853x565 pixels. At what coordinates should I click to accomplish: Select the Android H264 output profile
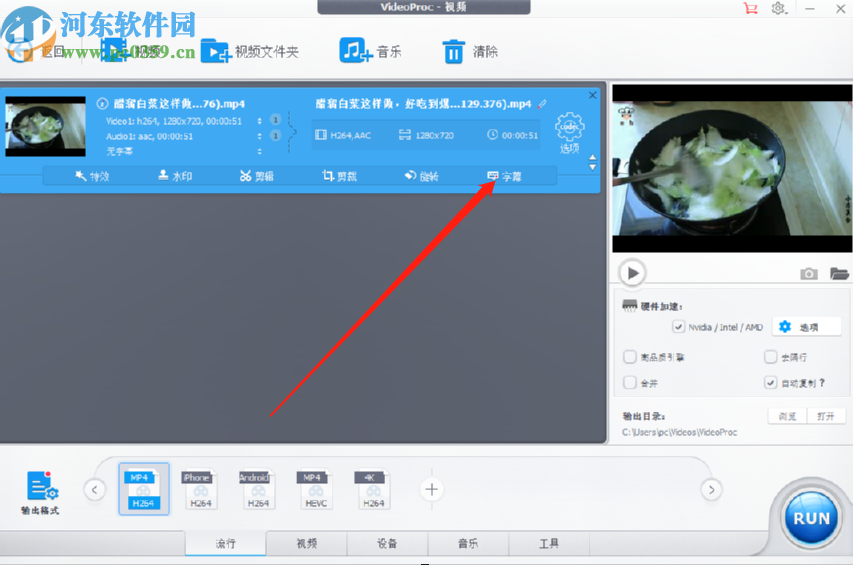[256, 489]
